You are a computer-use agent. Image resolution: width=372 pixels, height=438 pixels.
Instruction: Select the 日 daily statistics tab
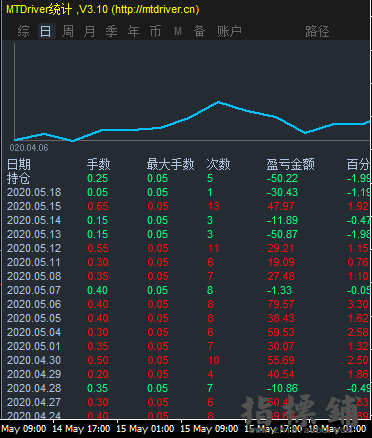point(46,31)
